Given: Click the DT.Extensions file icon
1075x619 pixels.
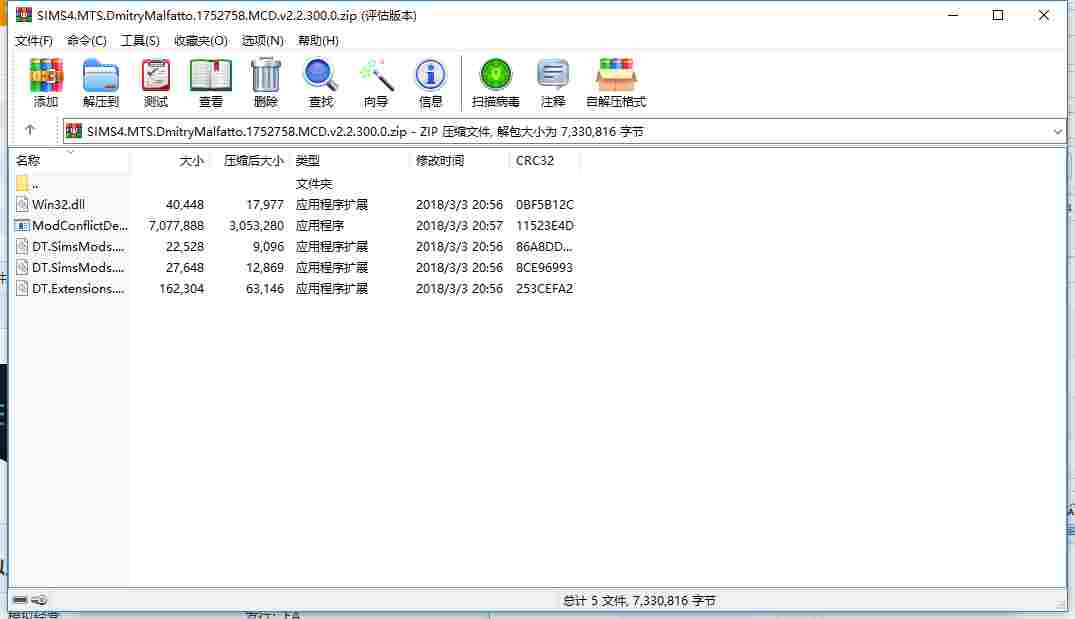Looking at the screenshot, I should point(22,289).
